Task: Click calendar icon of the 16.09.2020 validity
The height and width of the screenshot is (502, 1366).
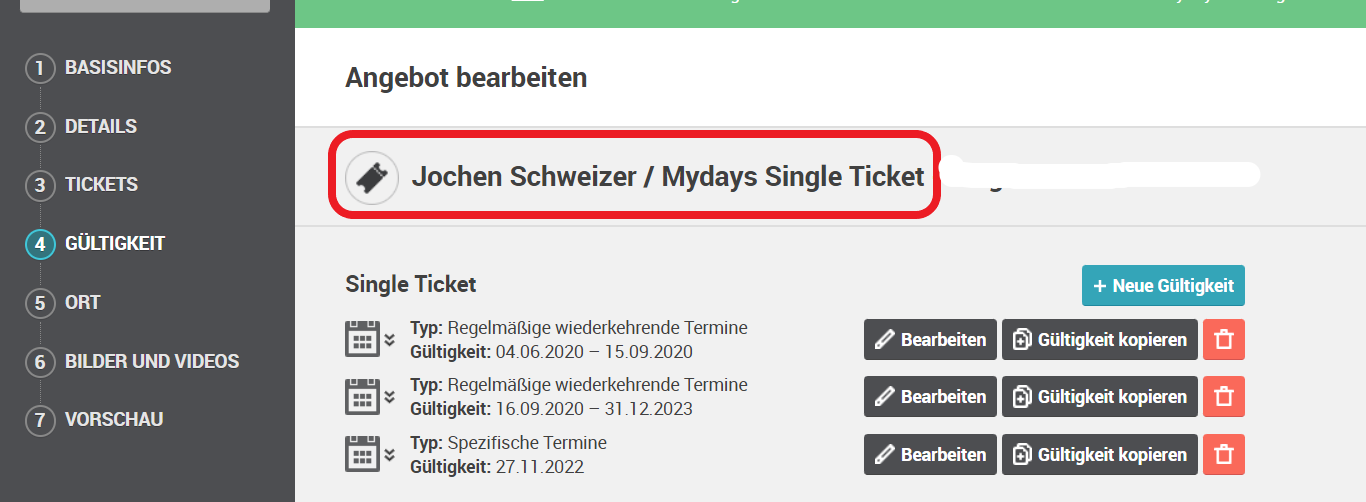Action: pos(362,396)
